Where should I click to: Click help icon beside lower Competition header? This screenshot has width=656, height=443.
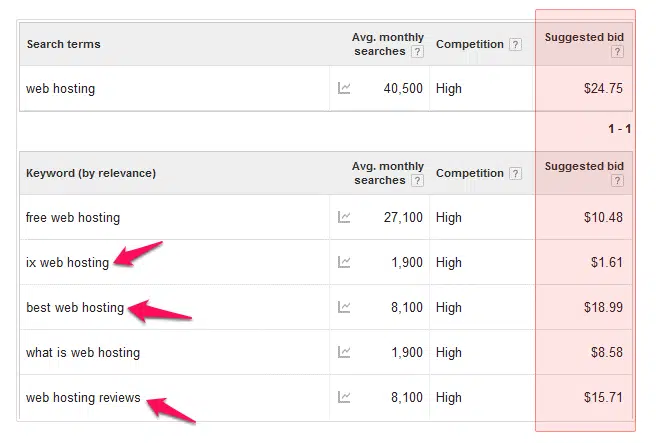coord(515,173)
